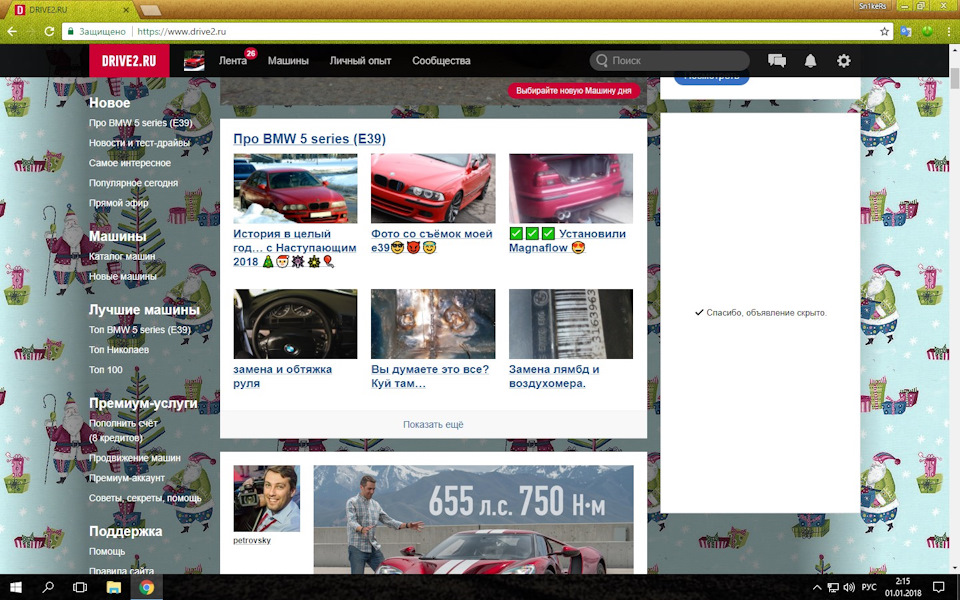
Task: Open steering wheel thumbnail
Action: pyautogui.click(x=295, y=324)
